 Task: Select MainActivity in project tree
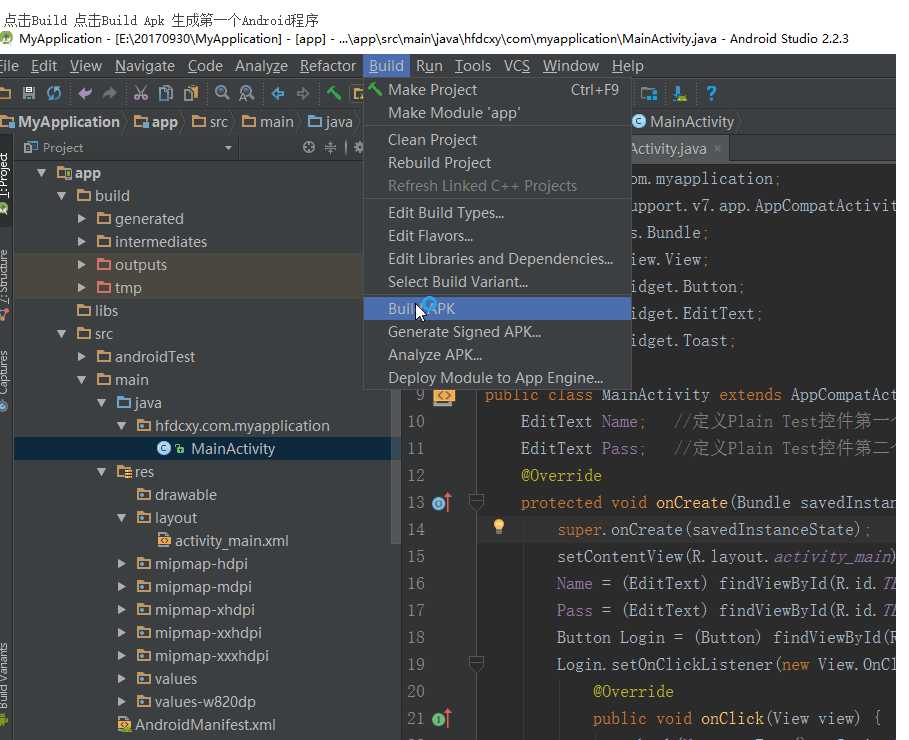coord(232,449)
